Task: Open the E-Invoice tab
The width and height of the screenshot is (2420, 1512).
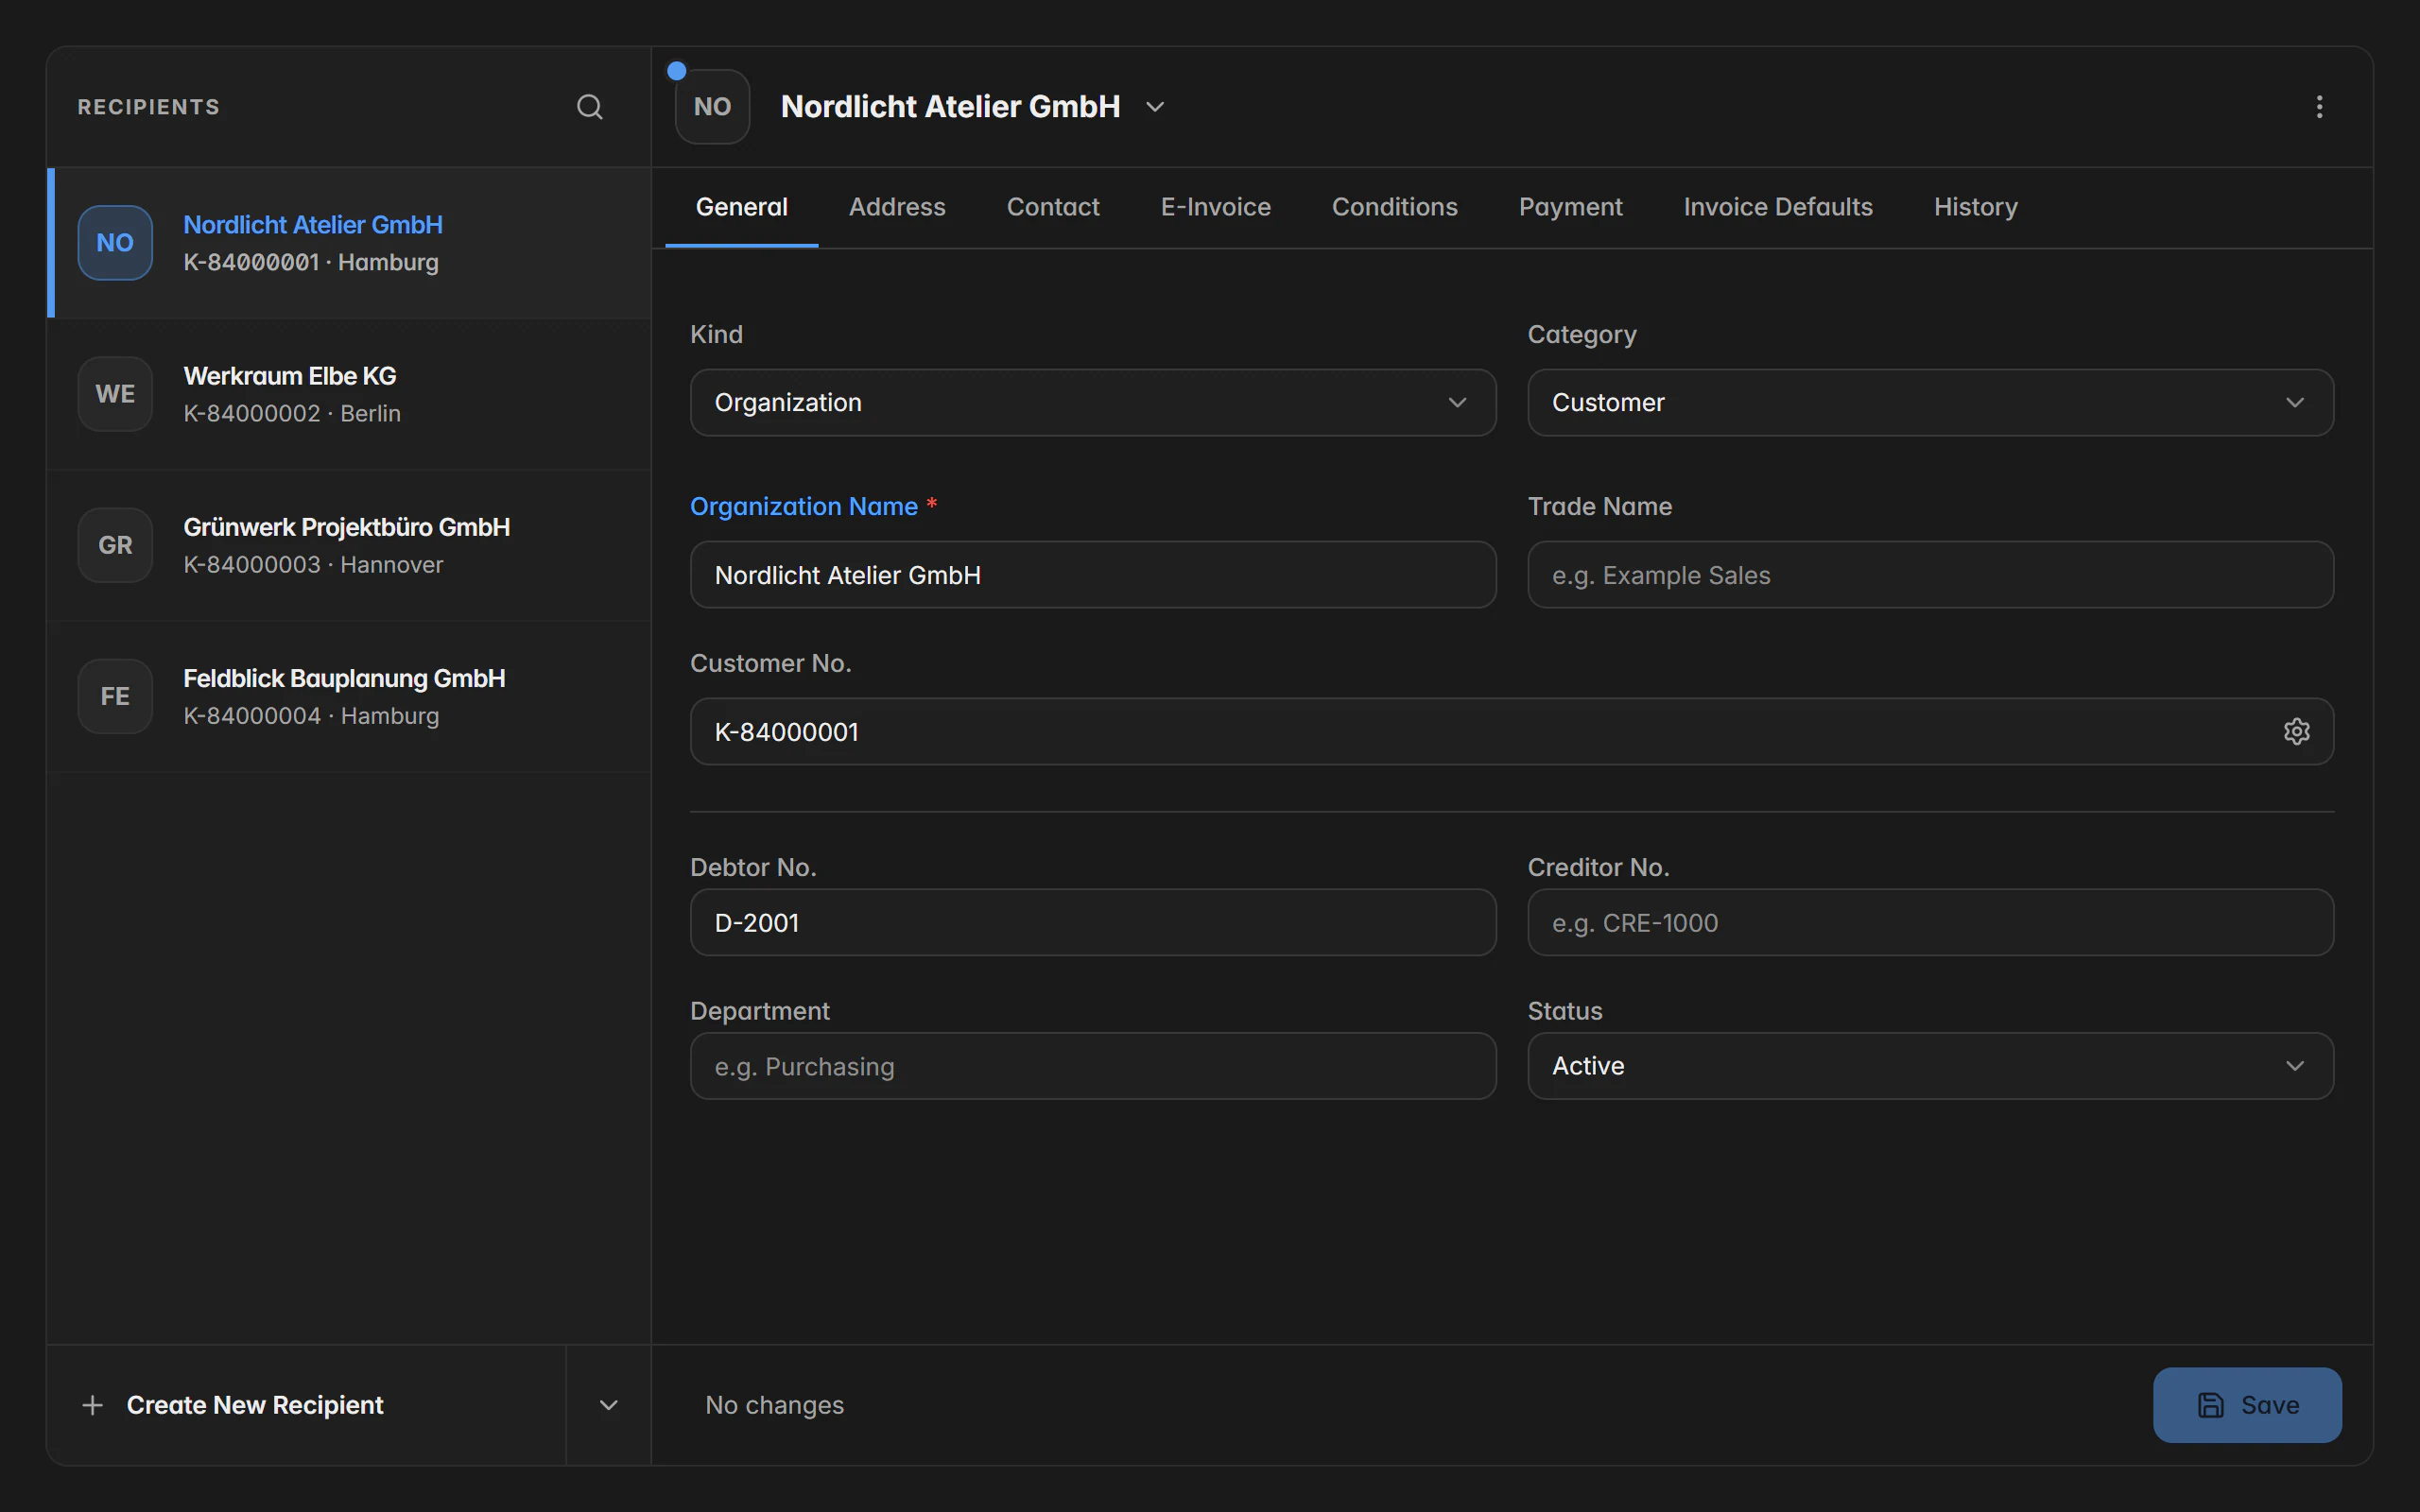Action: 1215,207
